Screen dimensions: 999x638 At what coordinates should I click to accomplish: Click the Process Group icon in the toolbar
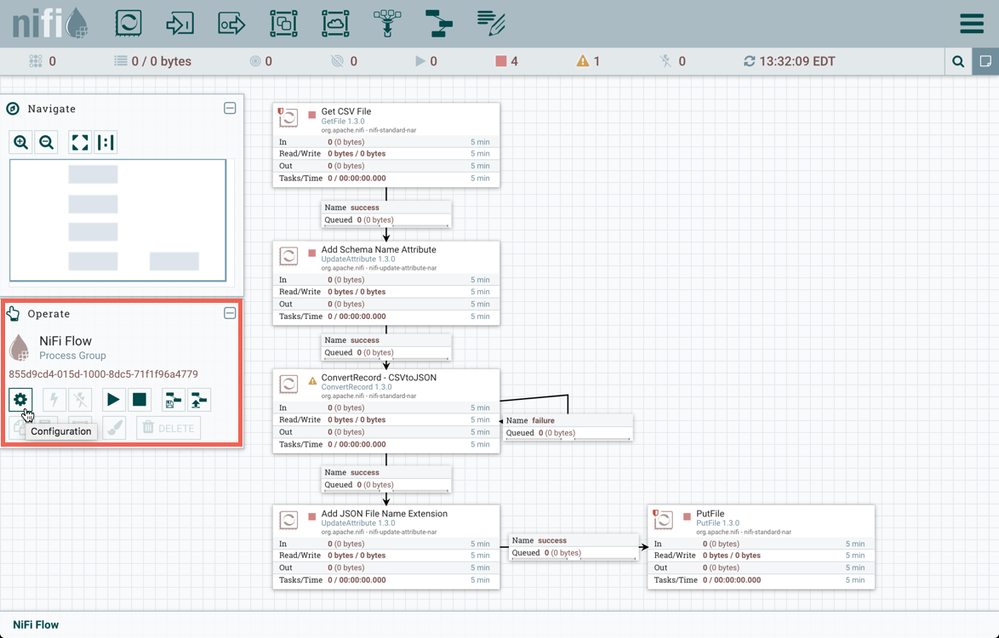283,22
